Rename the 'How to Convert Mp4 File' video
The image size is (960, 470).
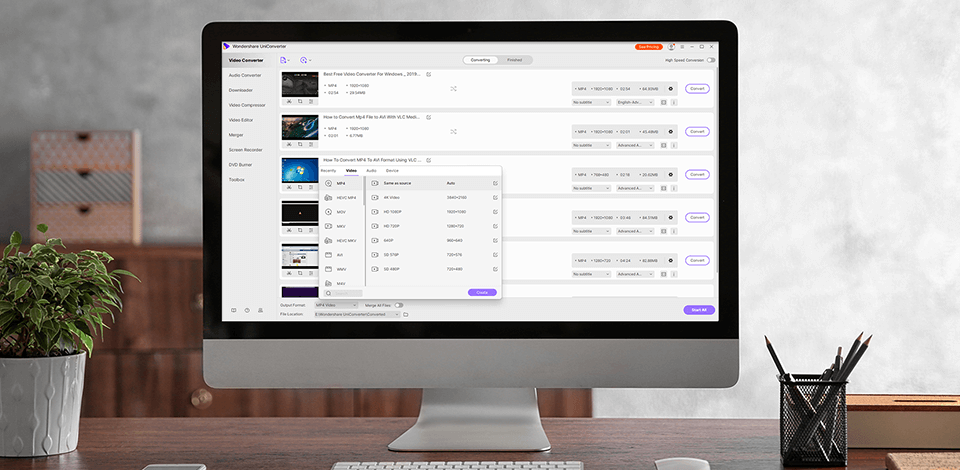[x=429, y=117]
